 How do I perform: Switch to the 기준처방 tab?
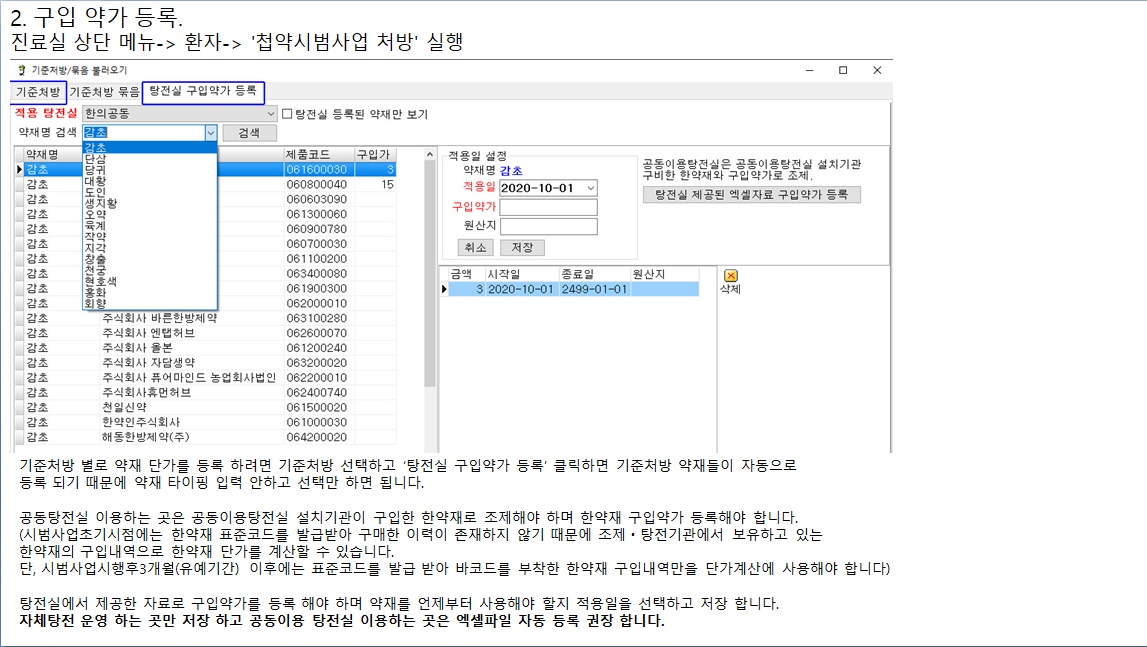click(38, 92)
